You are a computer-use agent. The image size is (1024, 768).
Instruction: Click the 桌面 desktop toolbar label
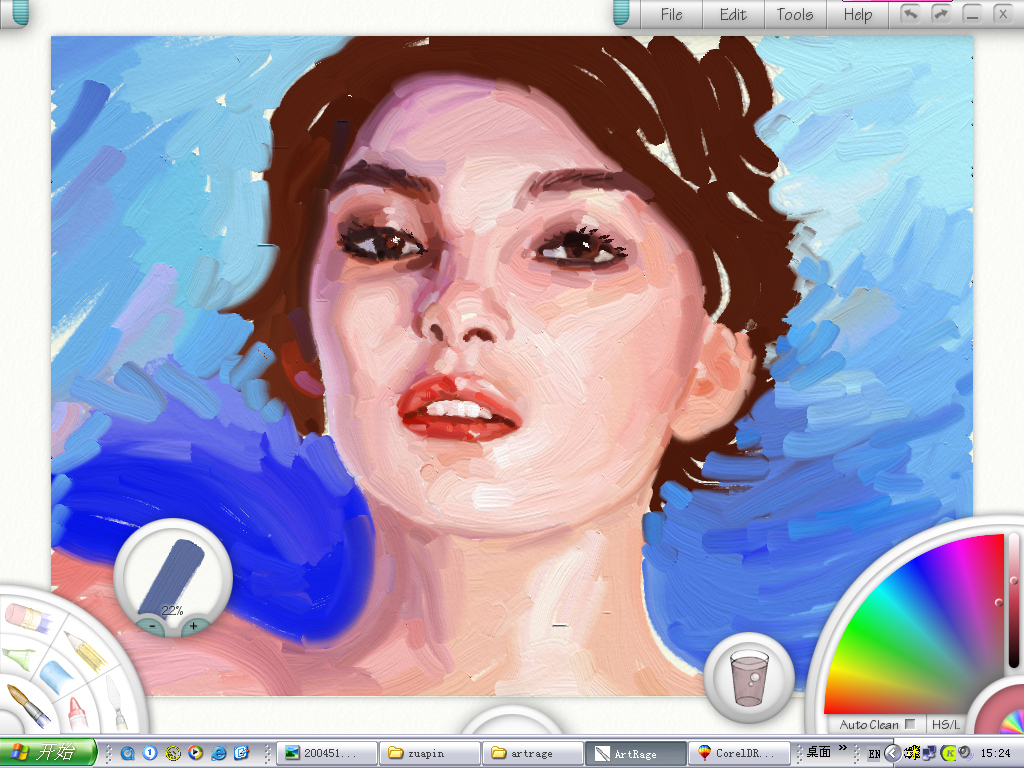coord(819,752)
